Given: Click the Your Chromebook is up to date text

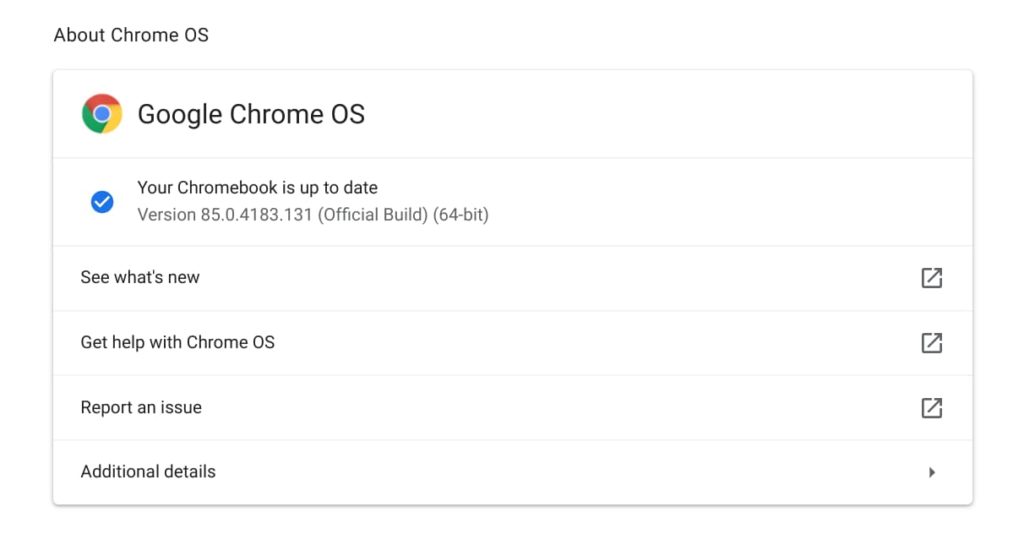Looking at the screenshot, I should pyautogui.click(x=257, y=187).
